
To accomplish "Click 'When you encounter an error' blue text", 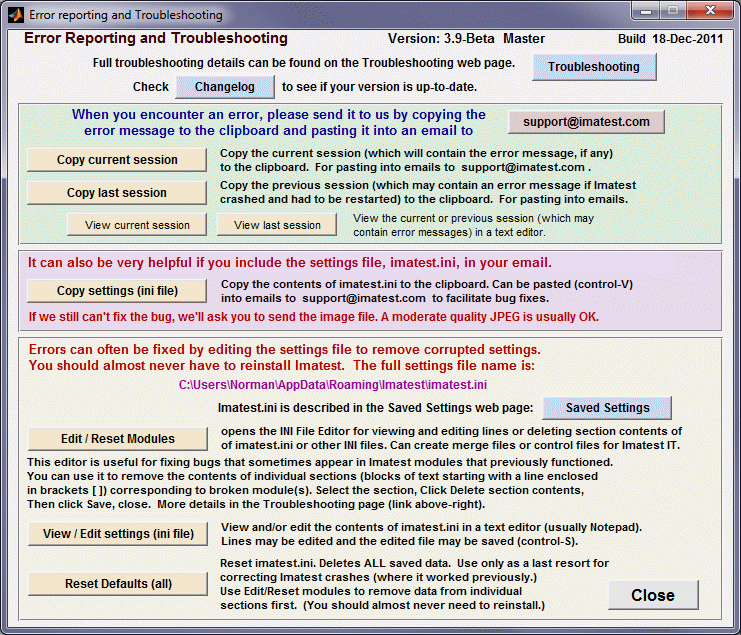I will click(279, 122).
